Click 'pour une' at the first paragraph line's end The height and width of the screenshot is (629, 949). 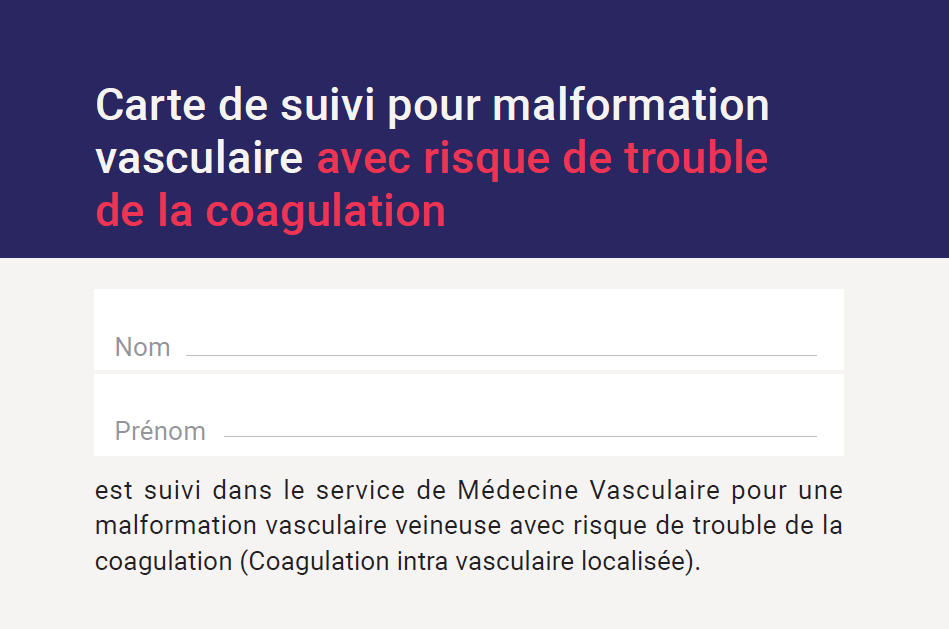point(787,490)
